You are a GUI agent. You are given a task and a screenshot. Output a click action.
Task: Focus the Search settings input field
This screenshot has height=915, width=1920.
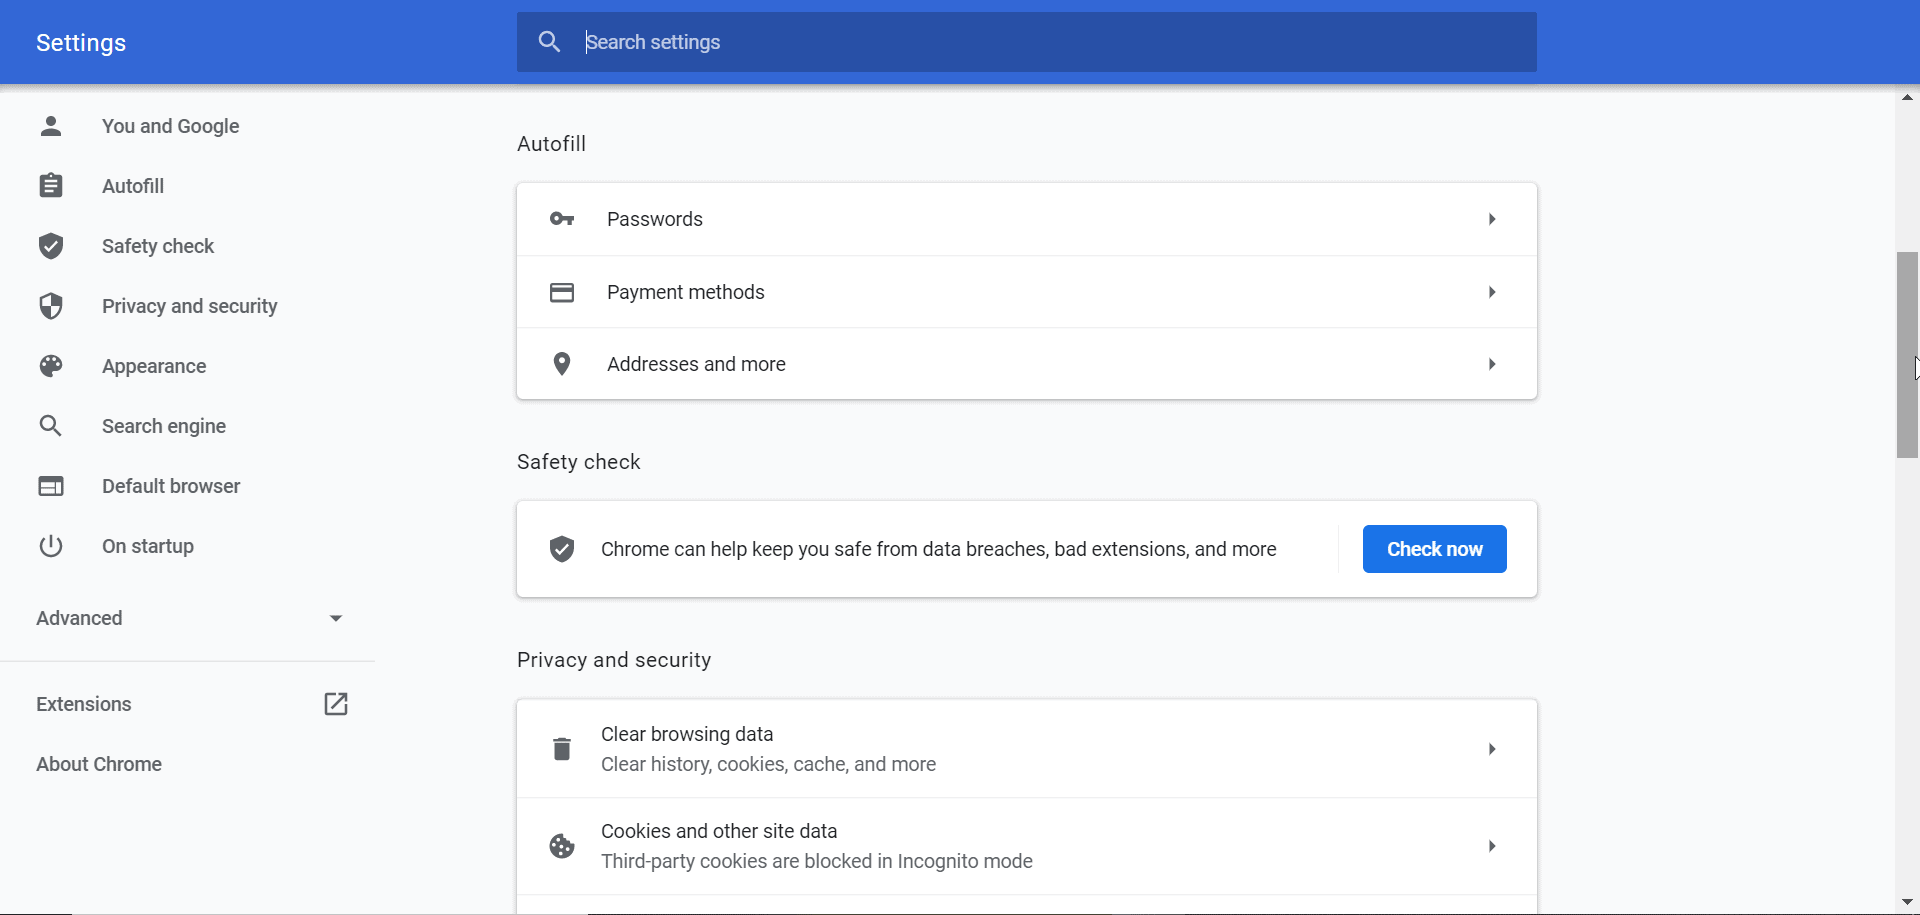[x=1050, y=42]
